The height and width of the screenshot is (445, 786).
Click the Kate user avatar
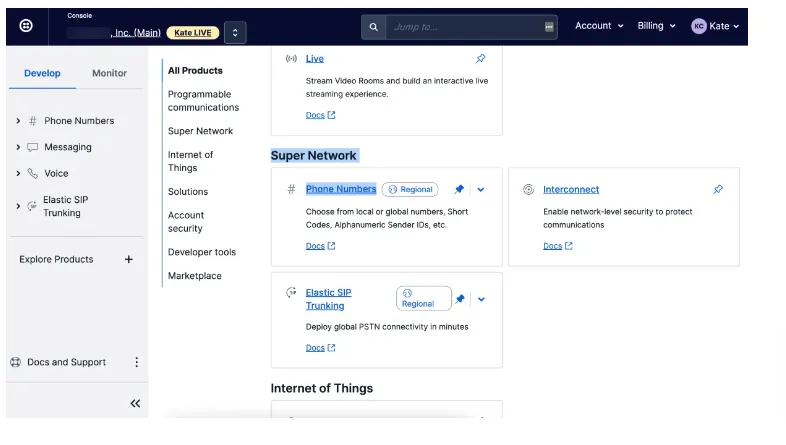pyautogui.click(x=698, y=26)
